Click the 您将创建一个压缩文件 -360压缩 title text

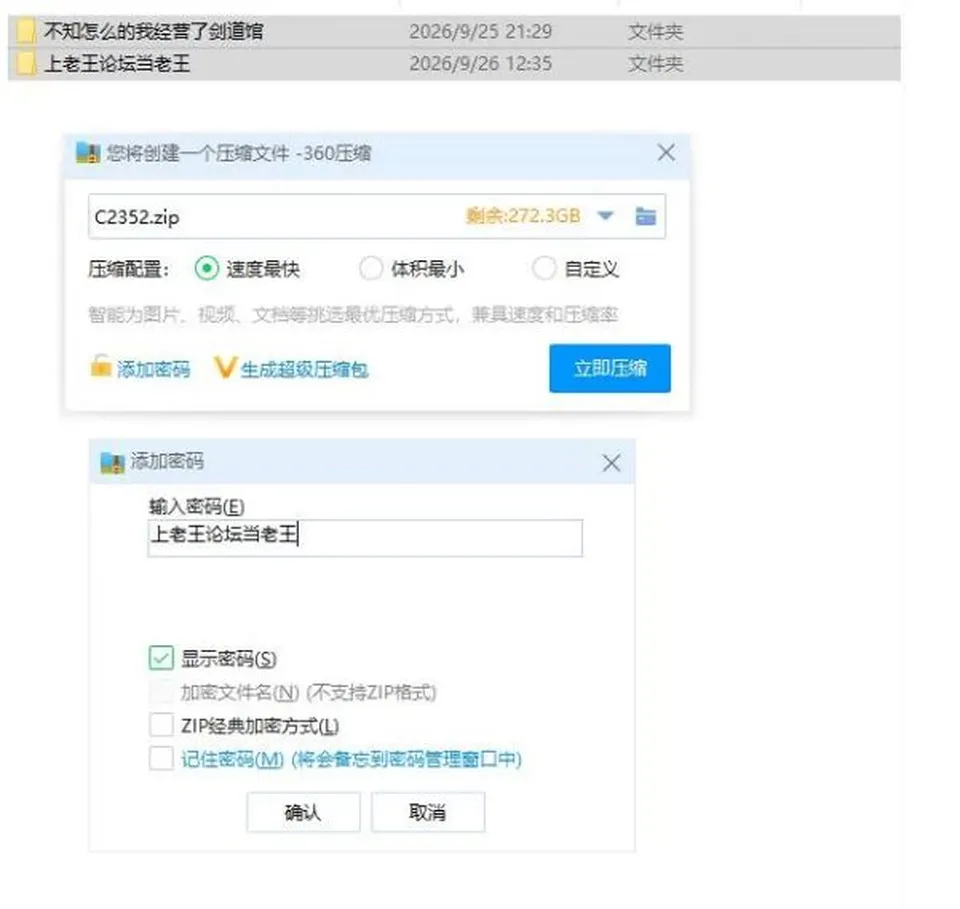click(x=239, y=153)
